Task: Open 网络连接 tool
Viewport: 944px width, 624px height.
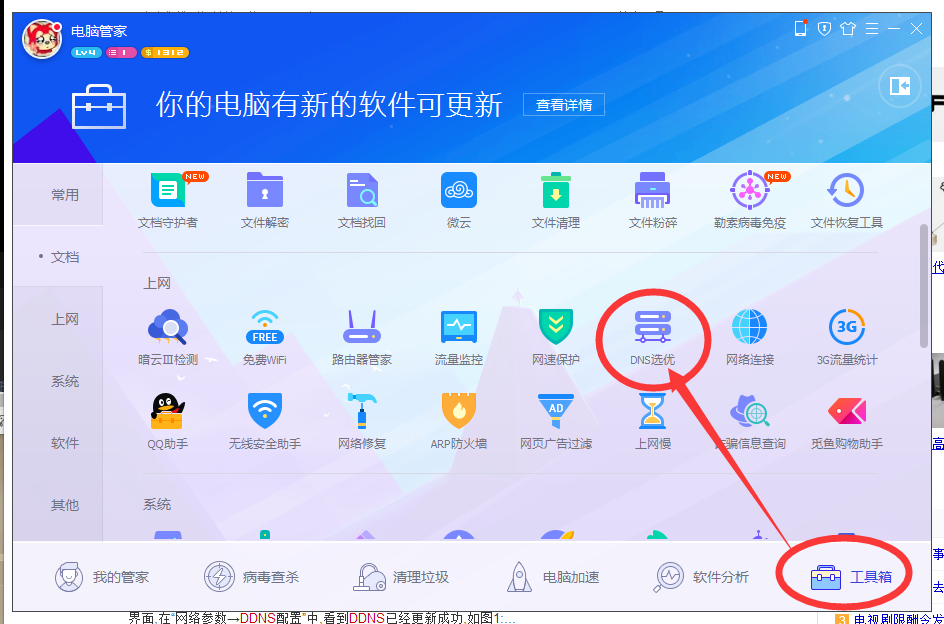Action: coord(750,337)
